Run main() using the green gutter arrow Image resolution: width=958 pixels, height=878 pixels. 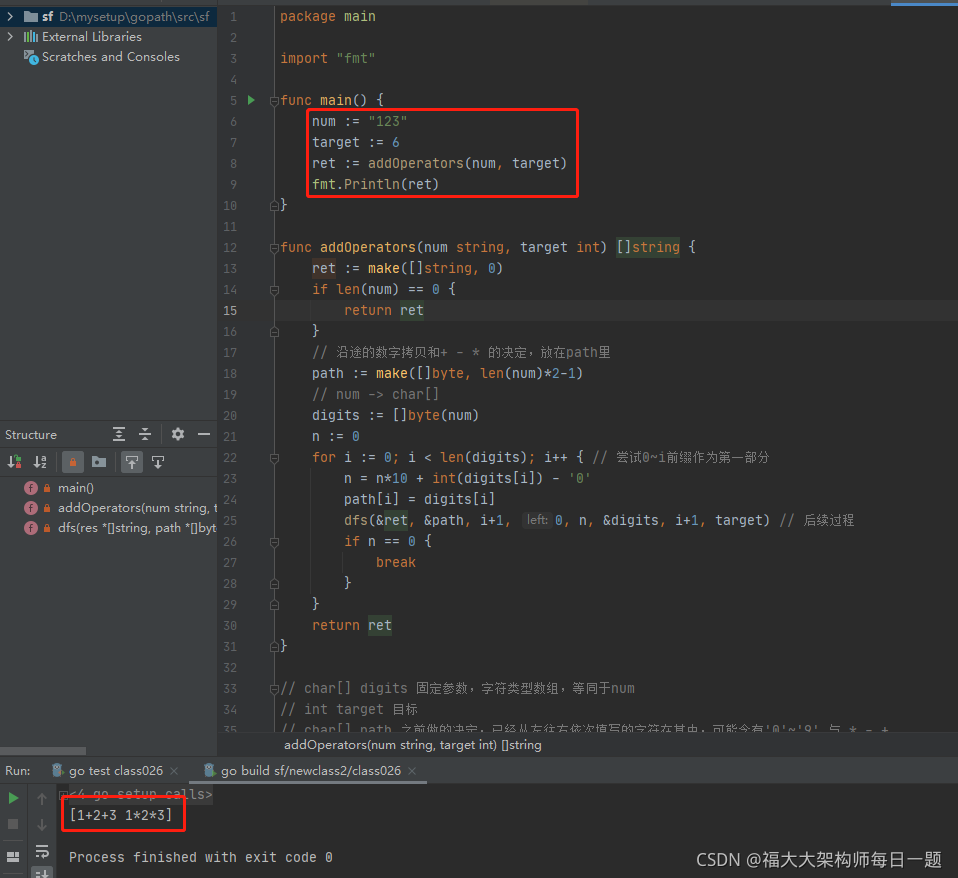pyautogui.click(x=251, y=100)
